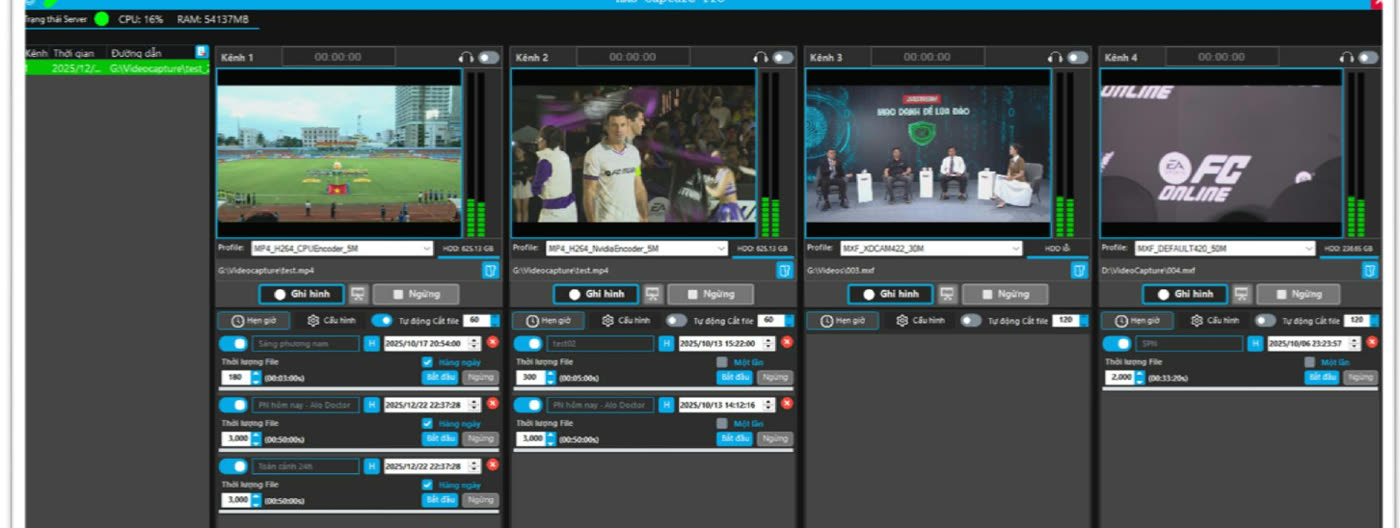Image resolution: width=1400 pixels, height=528 pixels.
Task: Enable Tự động Cắt file in Kênh 2
Action: point(677,321)
